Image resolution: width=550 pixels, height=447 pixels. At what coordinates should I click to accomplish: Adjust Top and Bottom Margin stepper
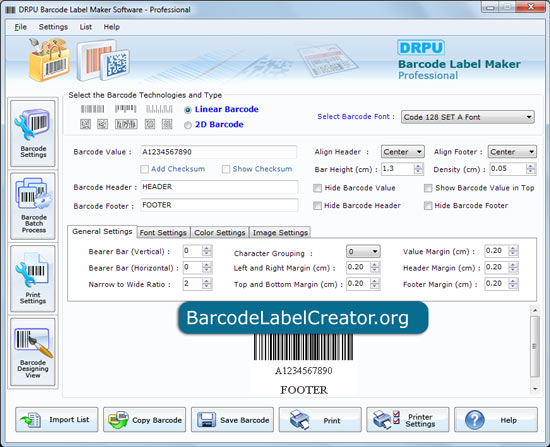pyautogui.click(x=375, y=284)
